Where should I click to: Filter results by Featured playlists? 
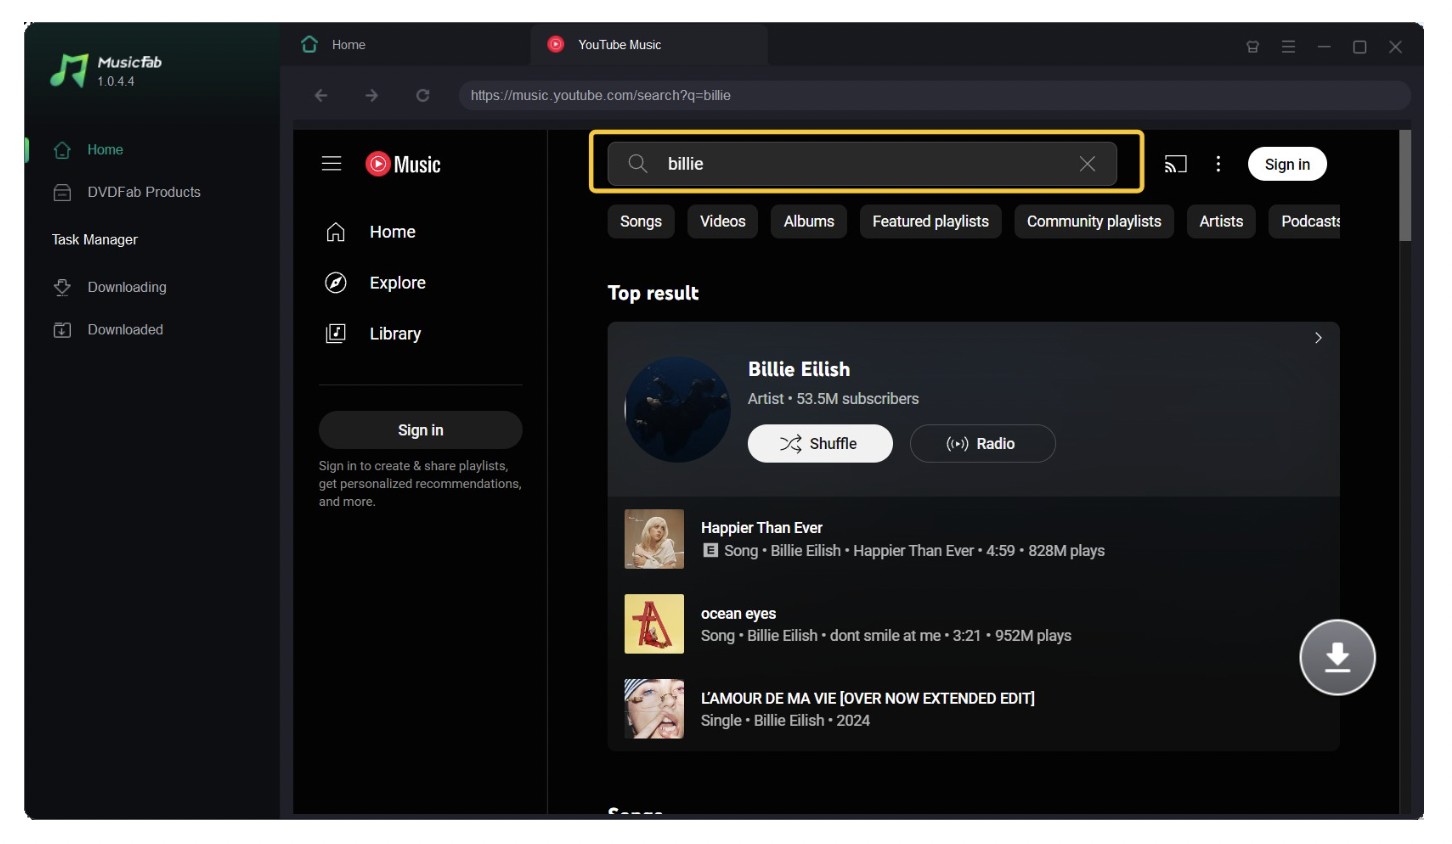coord(931,222)
